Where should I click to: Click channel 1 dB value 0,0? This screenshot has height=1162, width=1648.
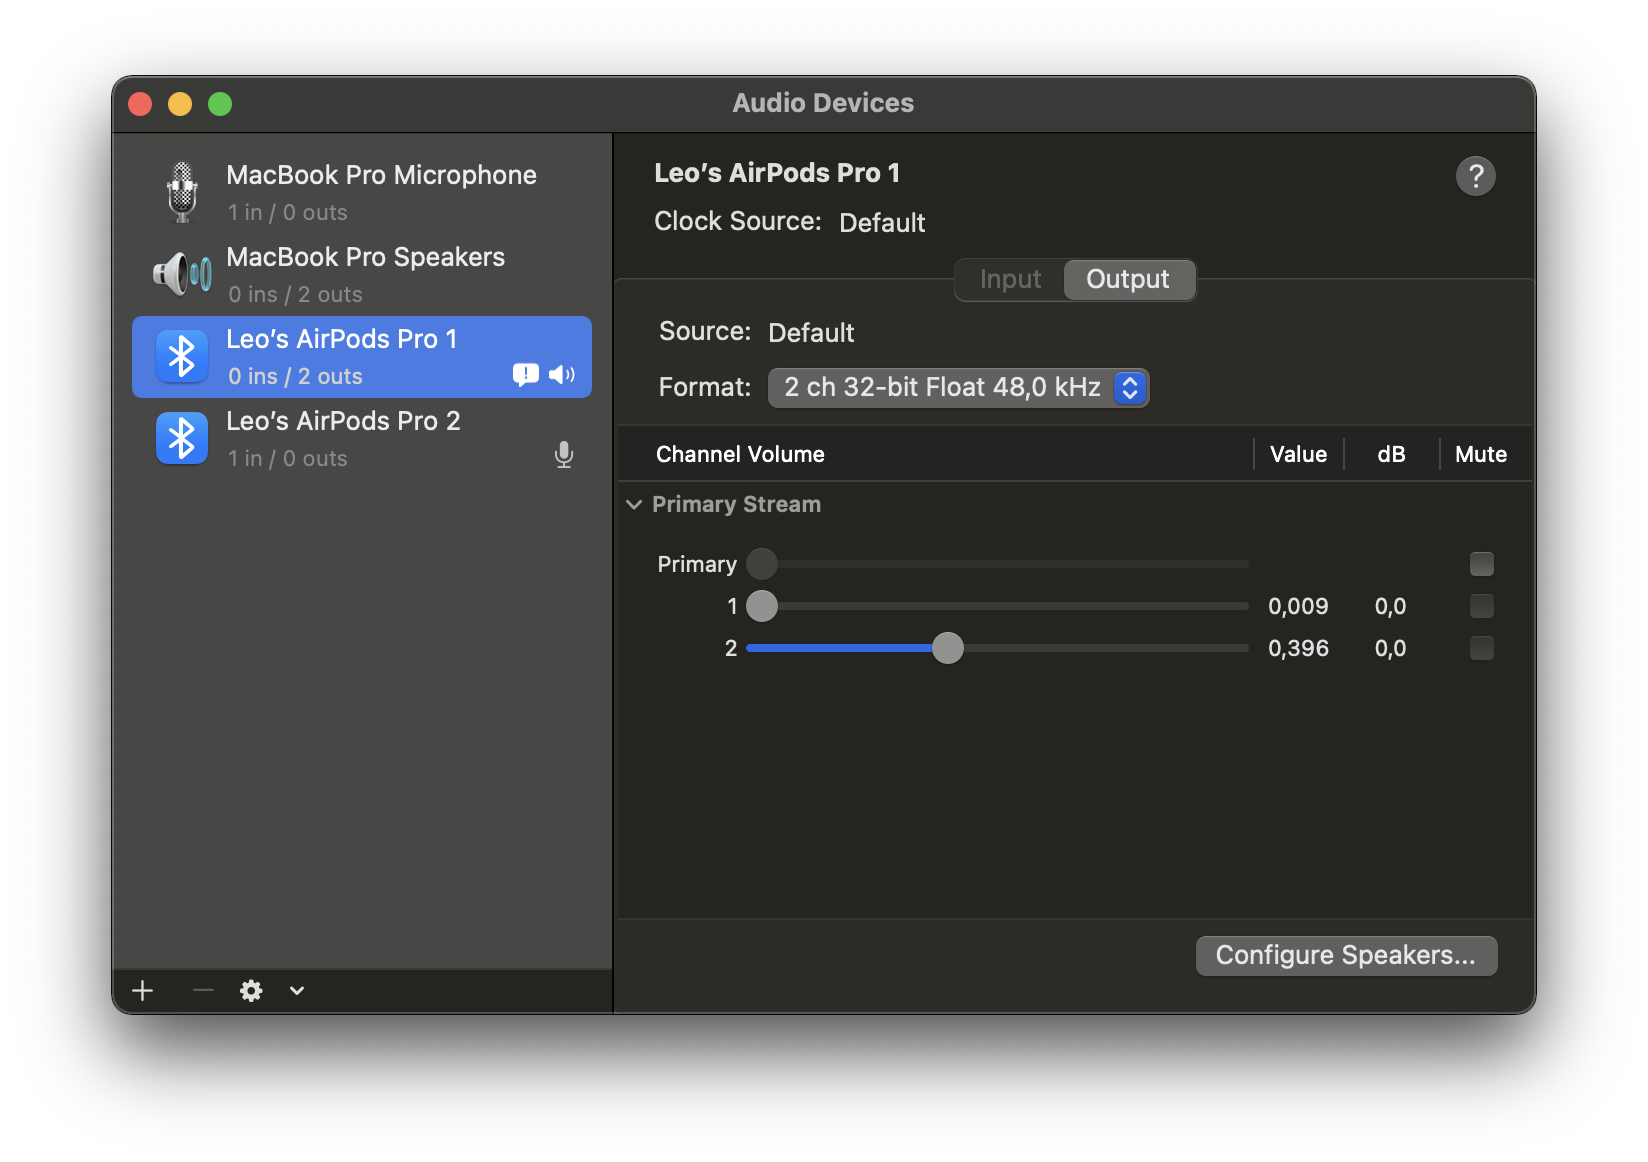click(x=1390, y=606)
